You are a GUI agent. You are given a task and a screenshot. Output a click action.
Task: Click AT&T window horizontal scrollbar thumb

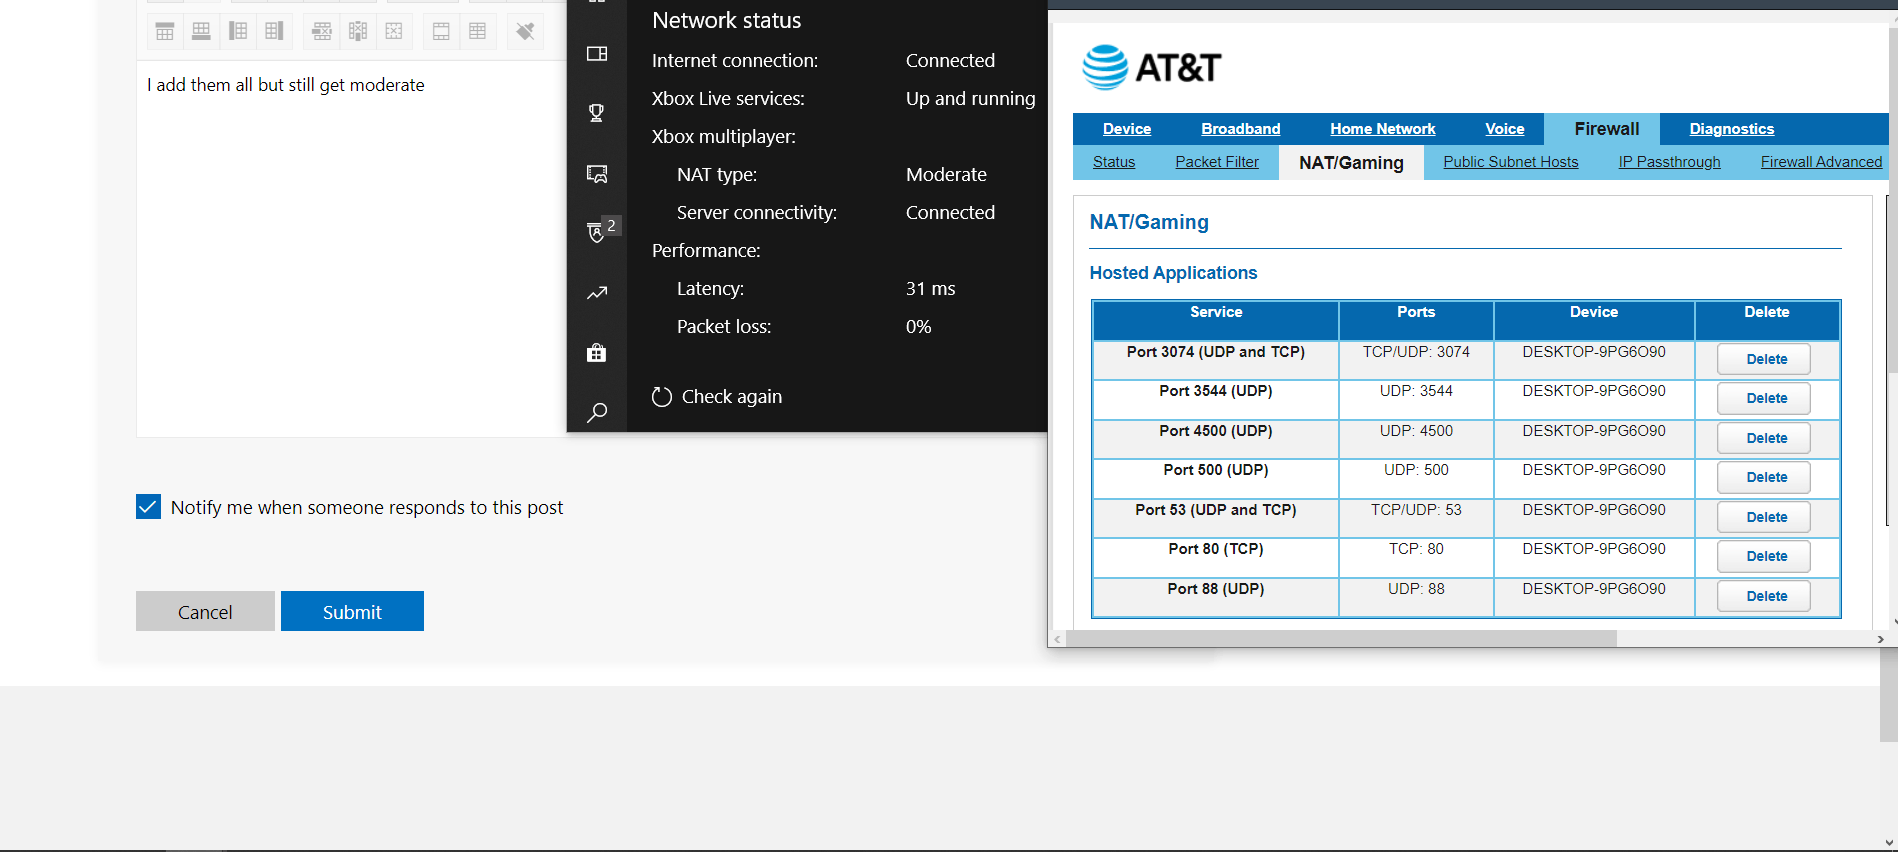[1341, 639]
